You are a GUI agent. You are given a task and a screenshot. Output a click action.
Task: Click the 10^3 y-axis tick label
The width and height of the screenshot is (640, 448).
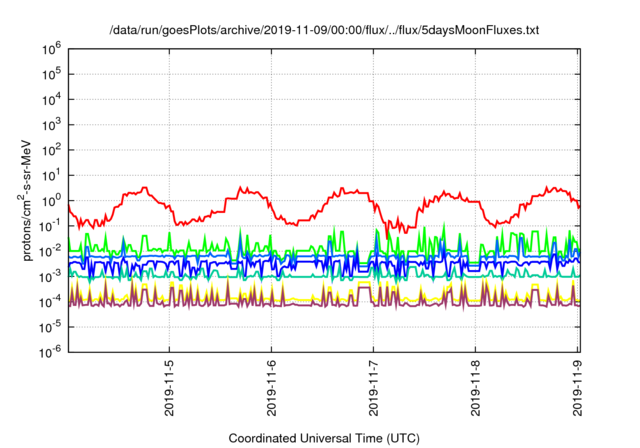pos(51,124)
